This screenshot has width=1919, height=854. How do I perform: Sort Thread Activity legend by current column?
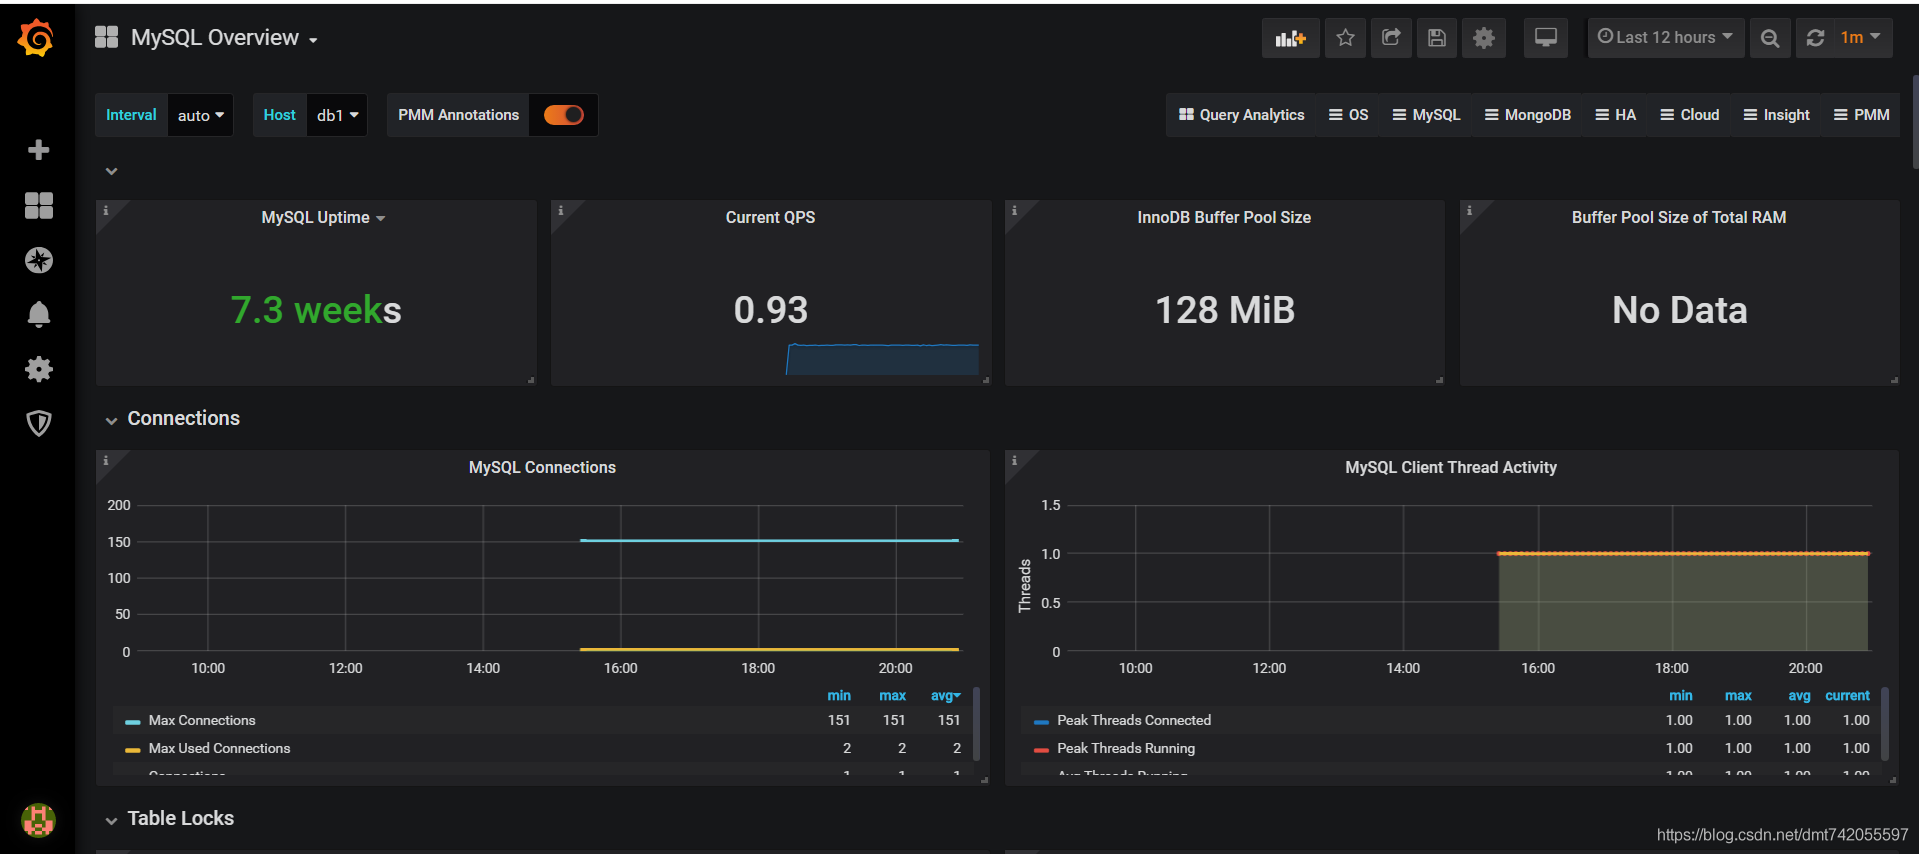coord(1847,695)
